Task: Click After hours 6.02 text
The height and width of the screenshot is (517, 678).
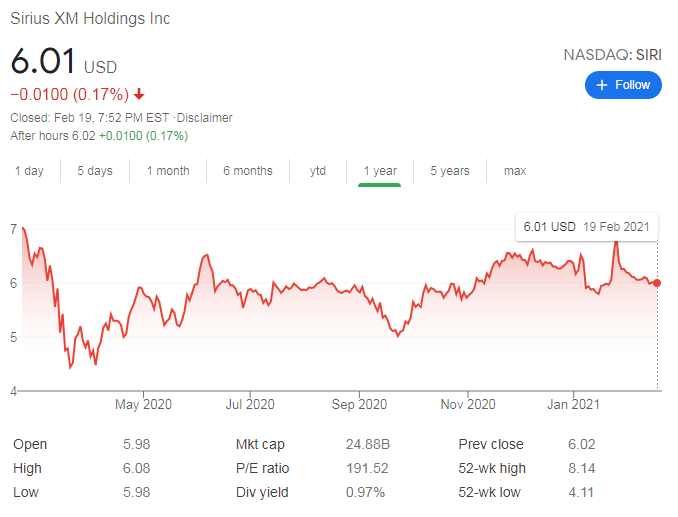Action: [x=53, y=136]
